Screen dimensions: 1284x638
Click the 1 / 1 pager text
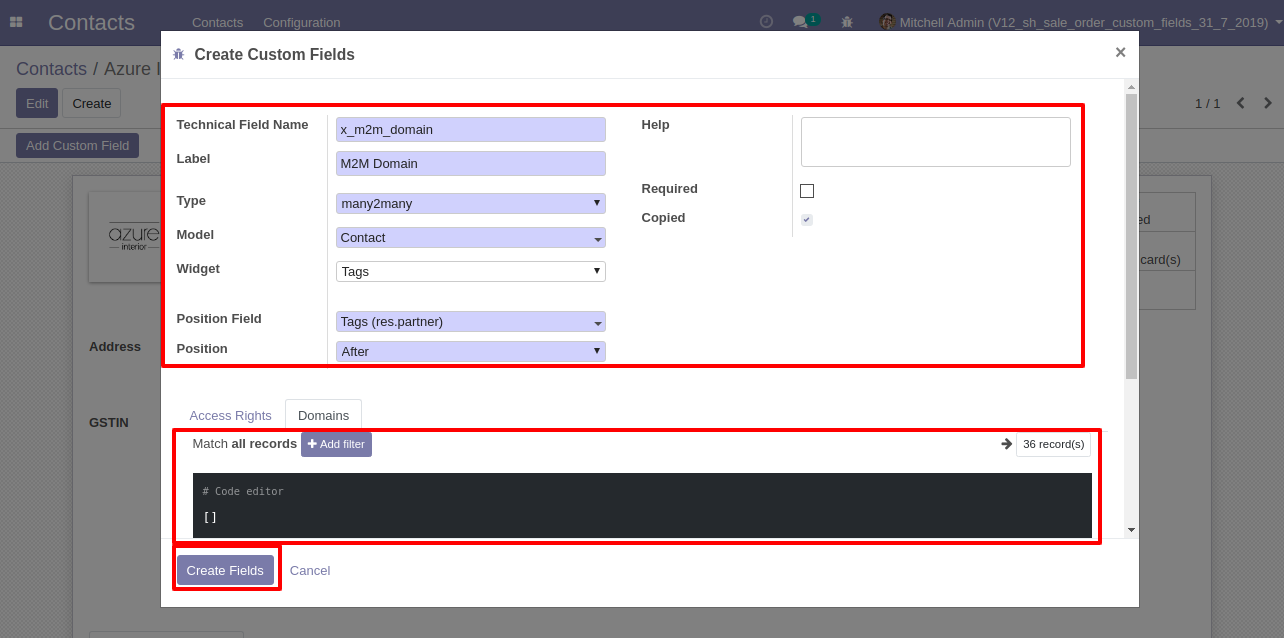[x=1207, y=103]
